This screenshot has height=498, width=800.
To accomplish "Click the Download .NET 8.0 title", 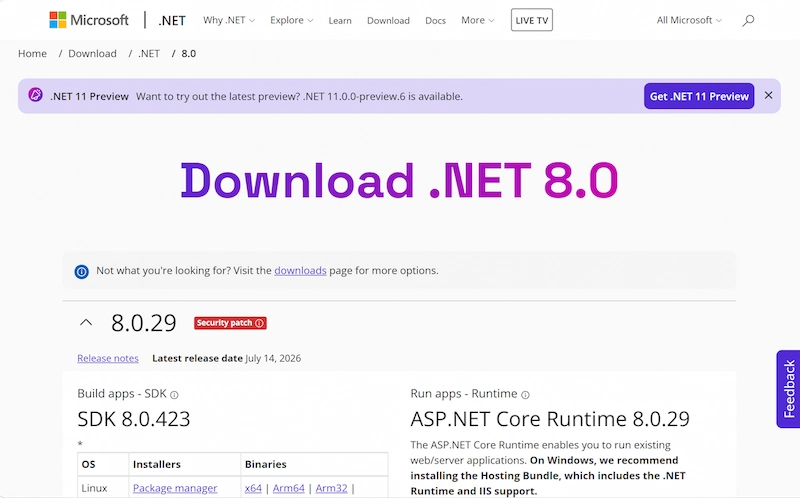I will pos(399,180).
